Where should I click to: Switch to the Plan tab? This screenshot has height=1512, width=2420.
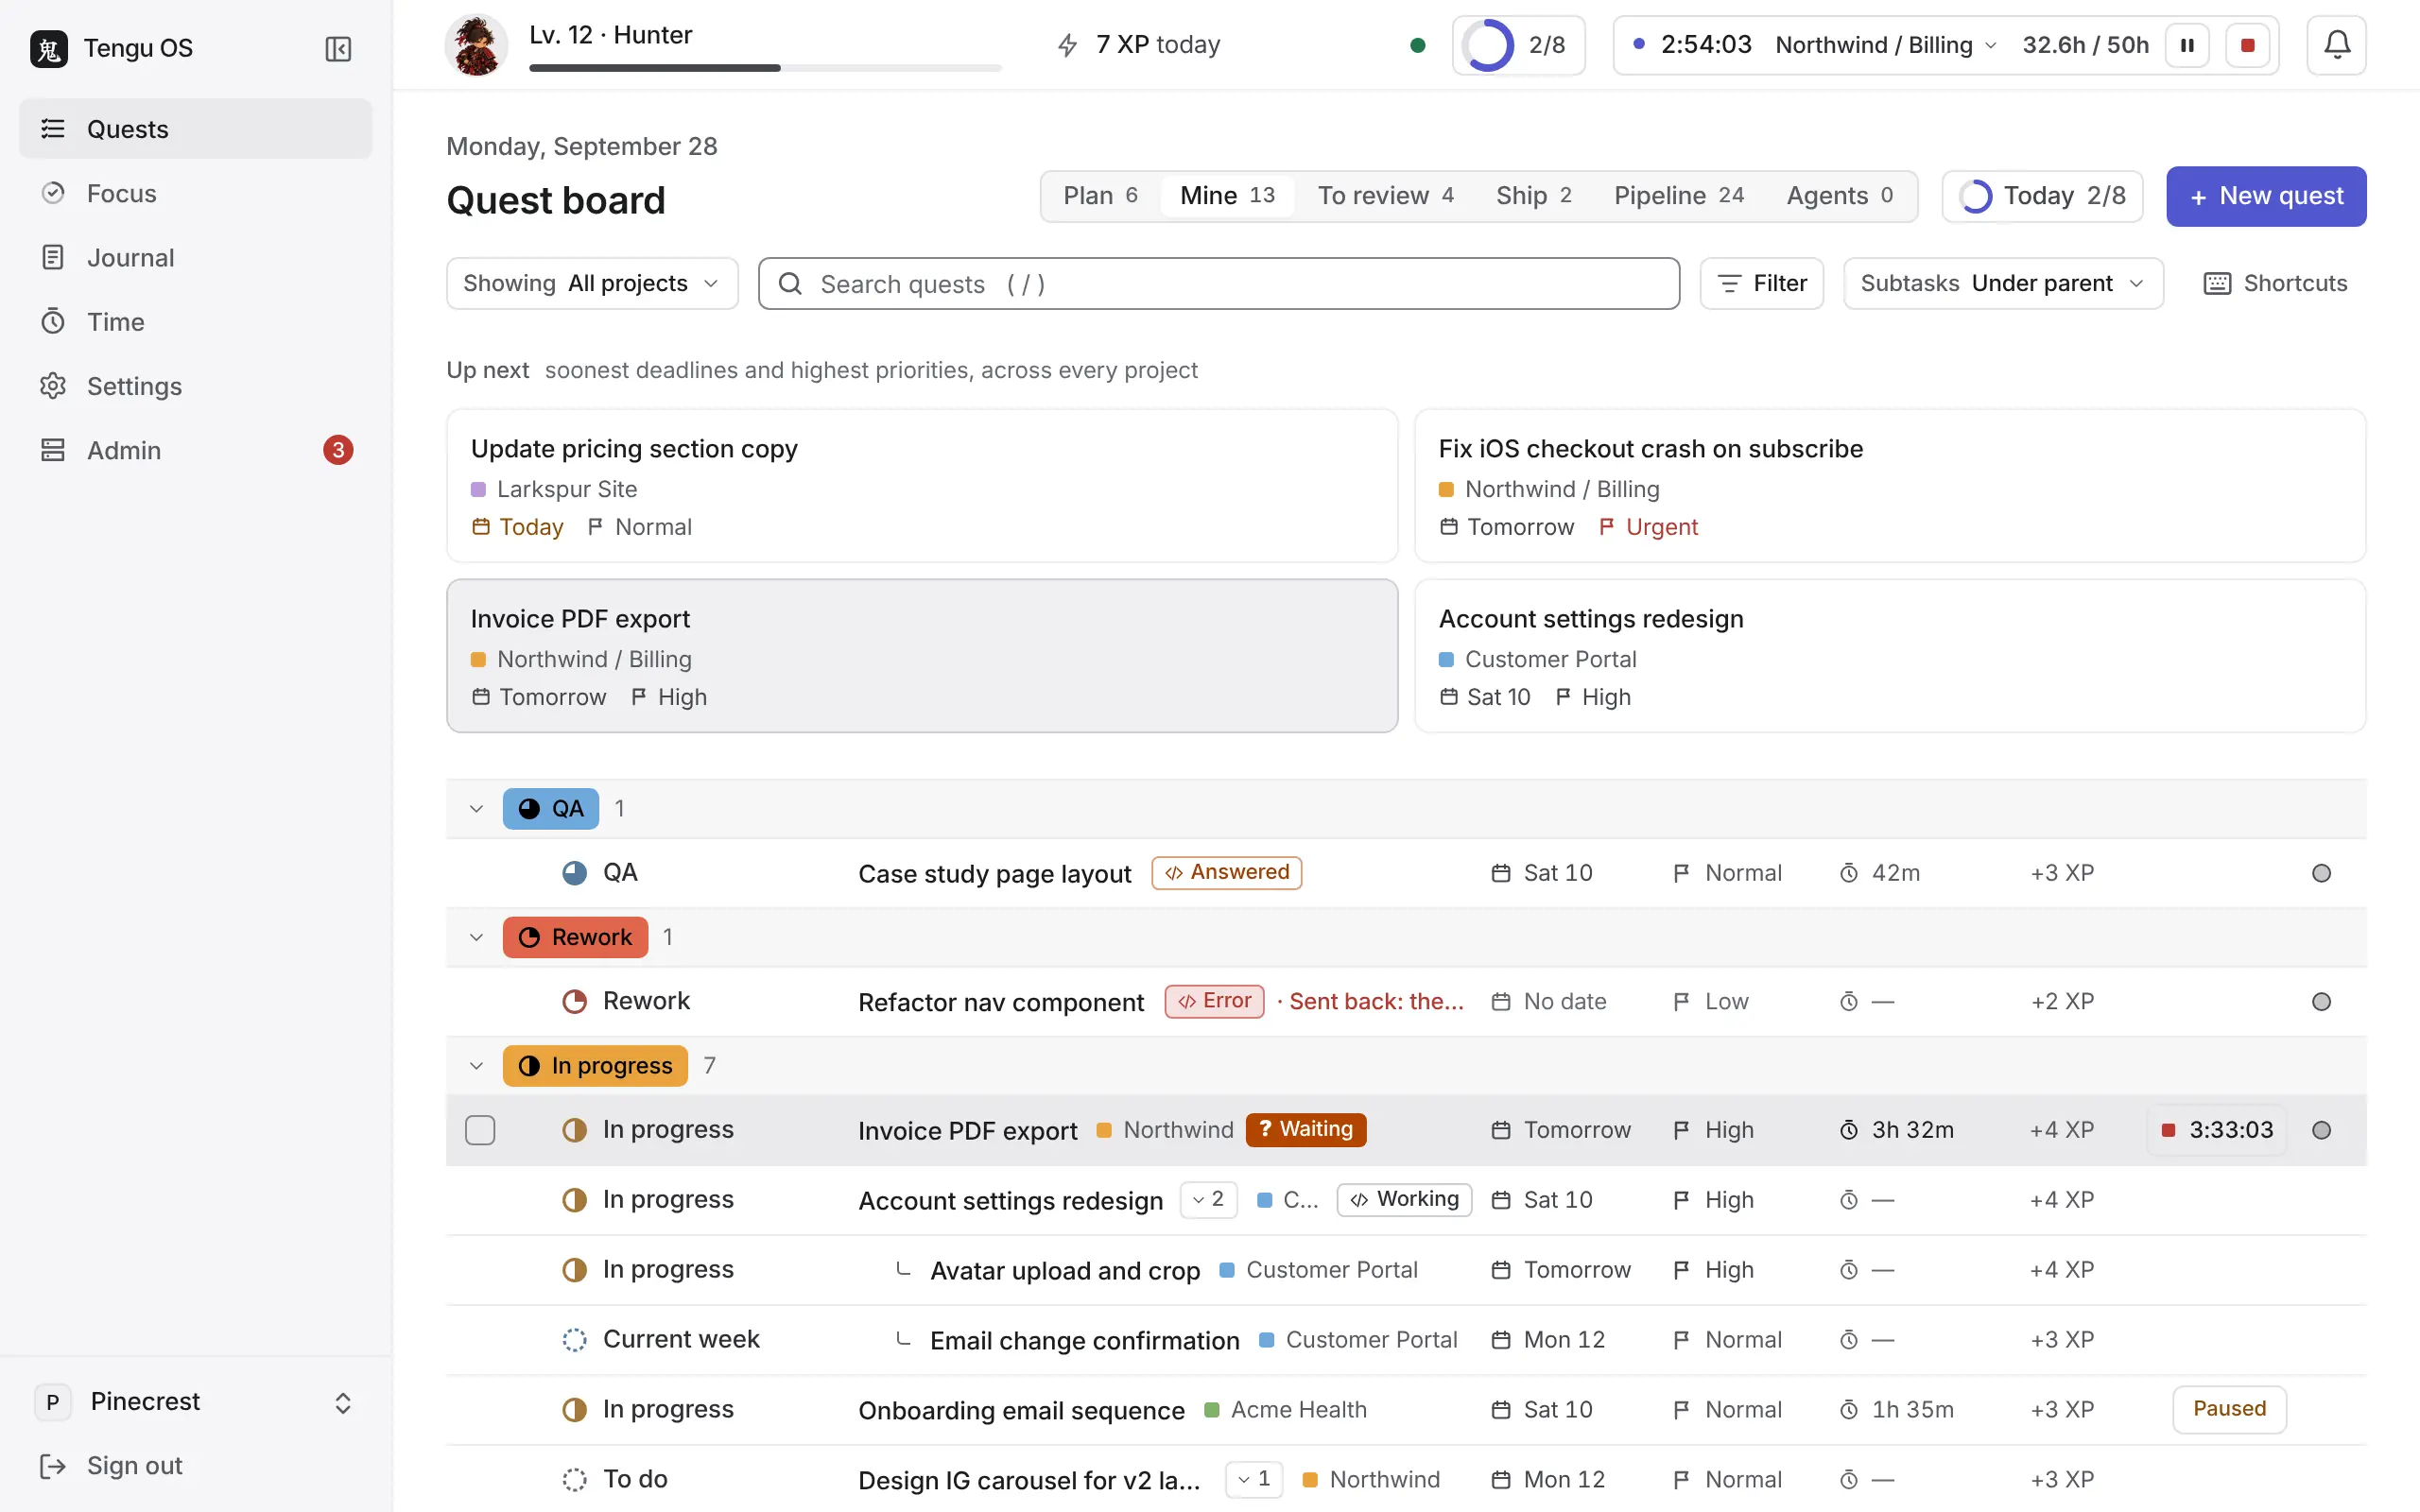(1100, 195)
